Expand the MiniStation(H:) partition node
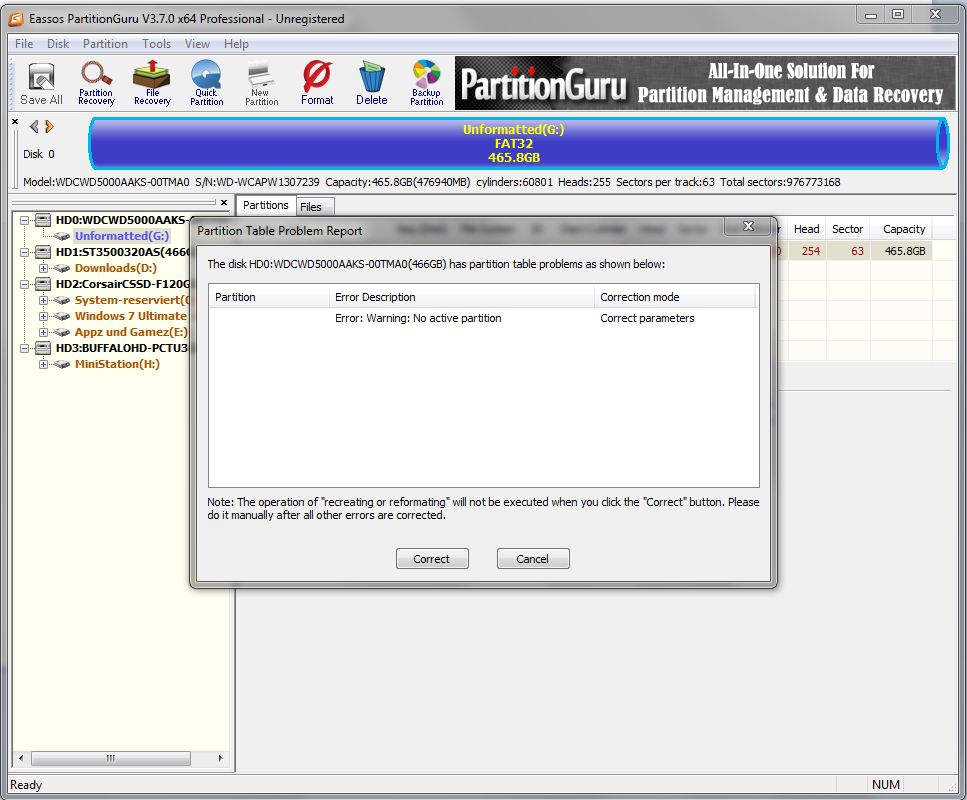Viewport: 967px width, 800px height. click(x=43, y=365)
